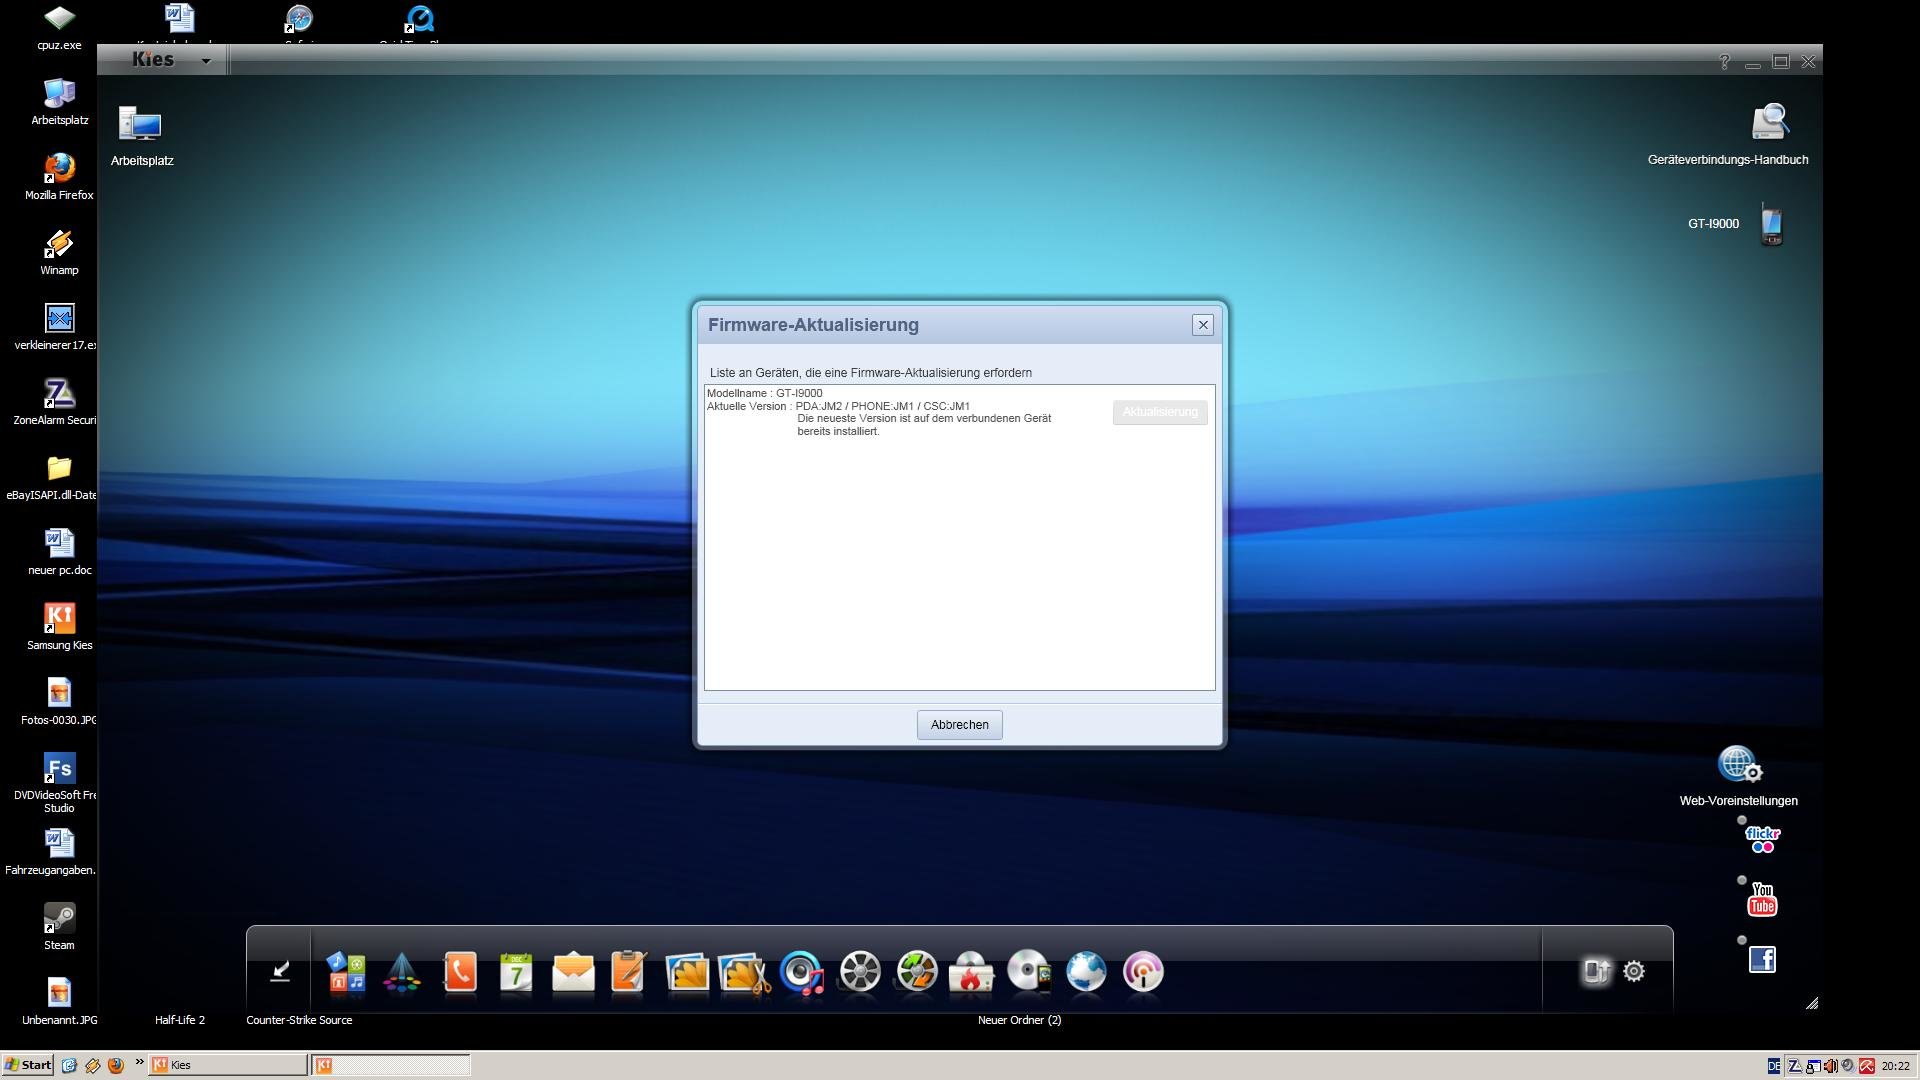
Task: Expand quick launch overflow chevron
Action: pyautogui.click(x=139, y=1062)
